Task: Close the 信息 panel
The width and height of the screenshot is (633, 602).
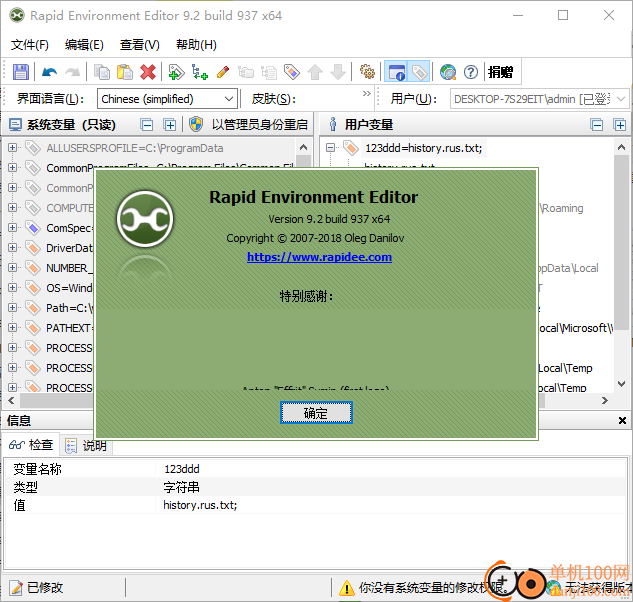Action: pyautogui.click(x=622, y=421)
